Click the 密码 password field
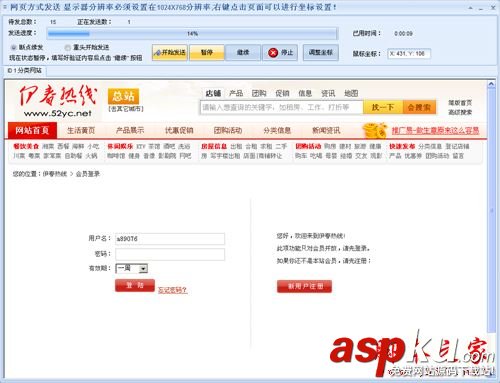Screen dimensions: 500x383 [x=170, y=255]
